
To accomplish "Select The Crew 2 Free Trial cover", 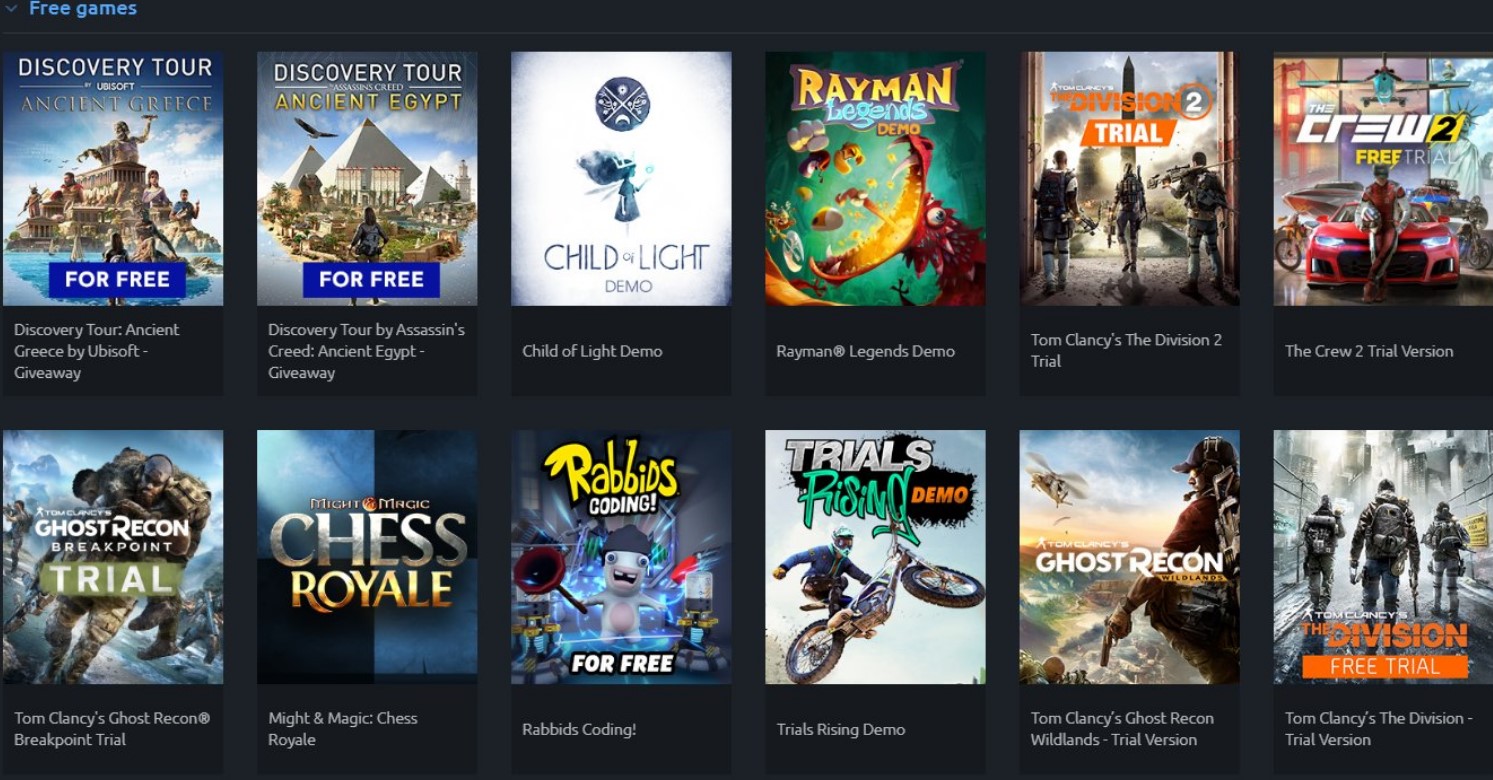I will (x=1383, y=179).
